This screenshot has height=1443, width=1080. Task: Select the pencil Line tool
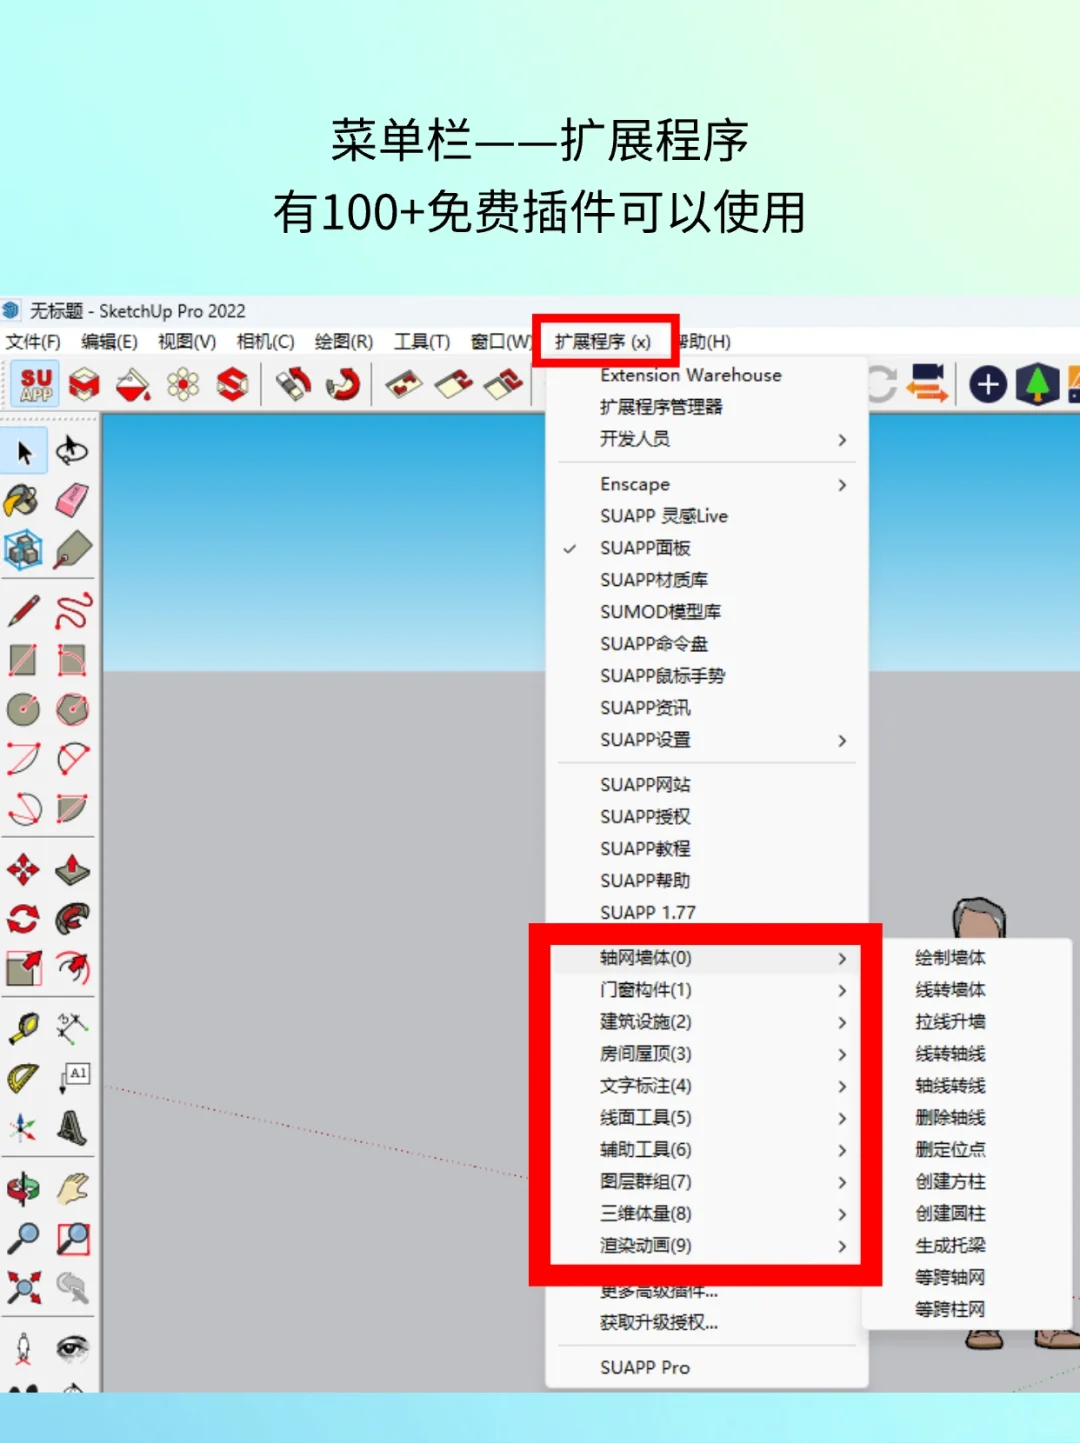[24, 608]
